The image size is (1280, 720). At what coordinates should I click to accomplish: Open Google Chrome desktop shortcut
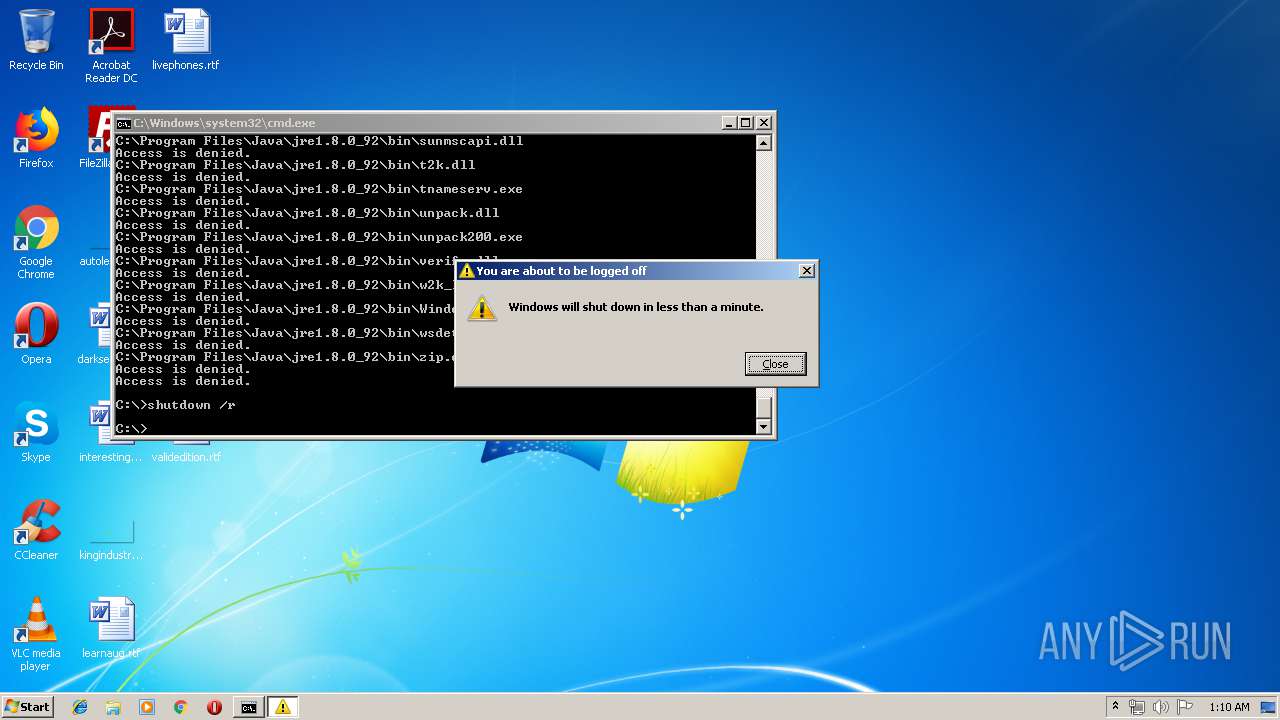36,242
